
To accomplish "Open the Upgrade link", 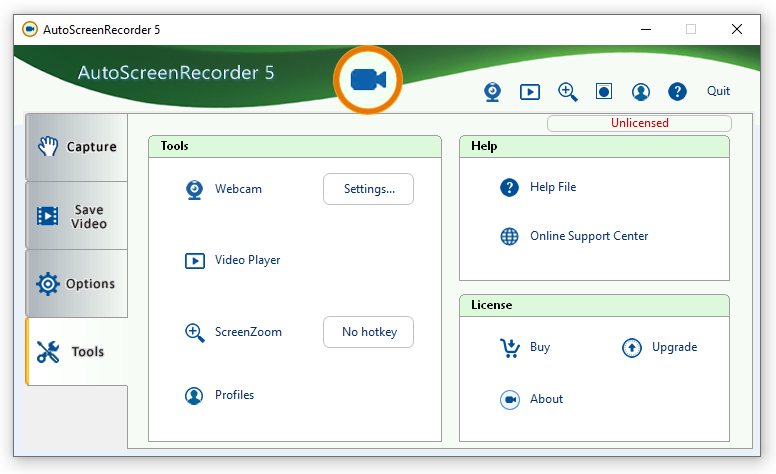I will click(675, 347).
